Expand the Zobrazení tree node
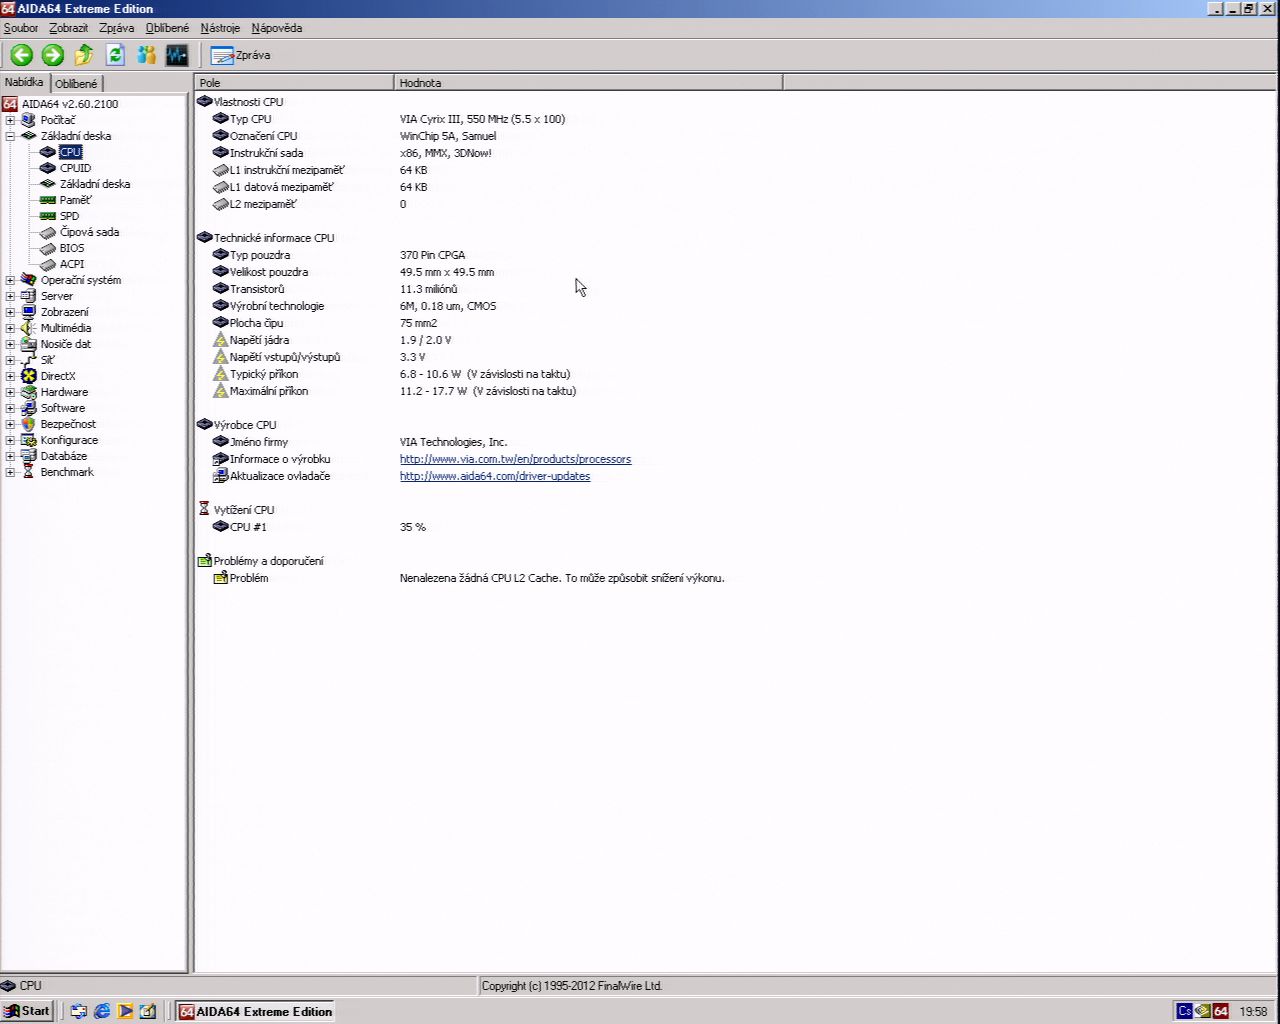Viewport: 1280px width, 1024px height. (x=10, y=312)
